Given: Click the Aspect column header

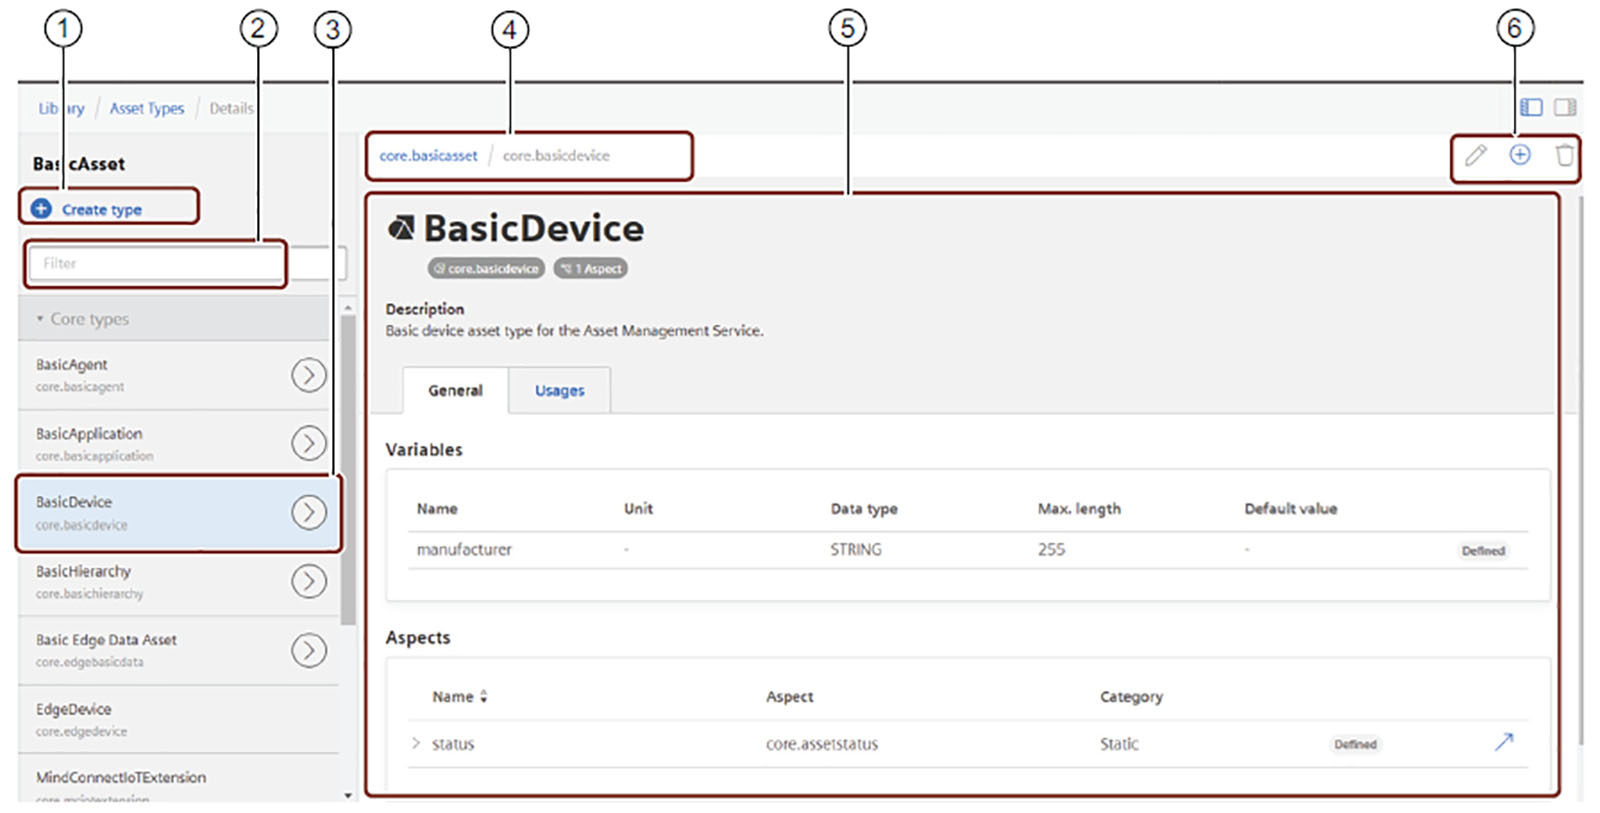Looking at the screenshot, I should tap(790, 697).
